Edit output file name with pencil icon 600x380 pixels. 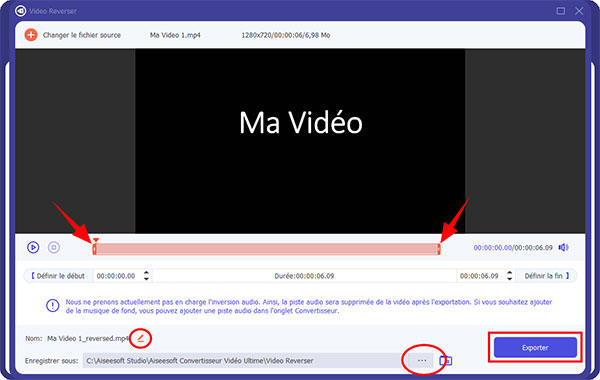[x=141, y=338]
